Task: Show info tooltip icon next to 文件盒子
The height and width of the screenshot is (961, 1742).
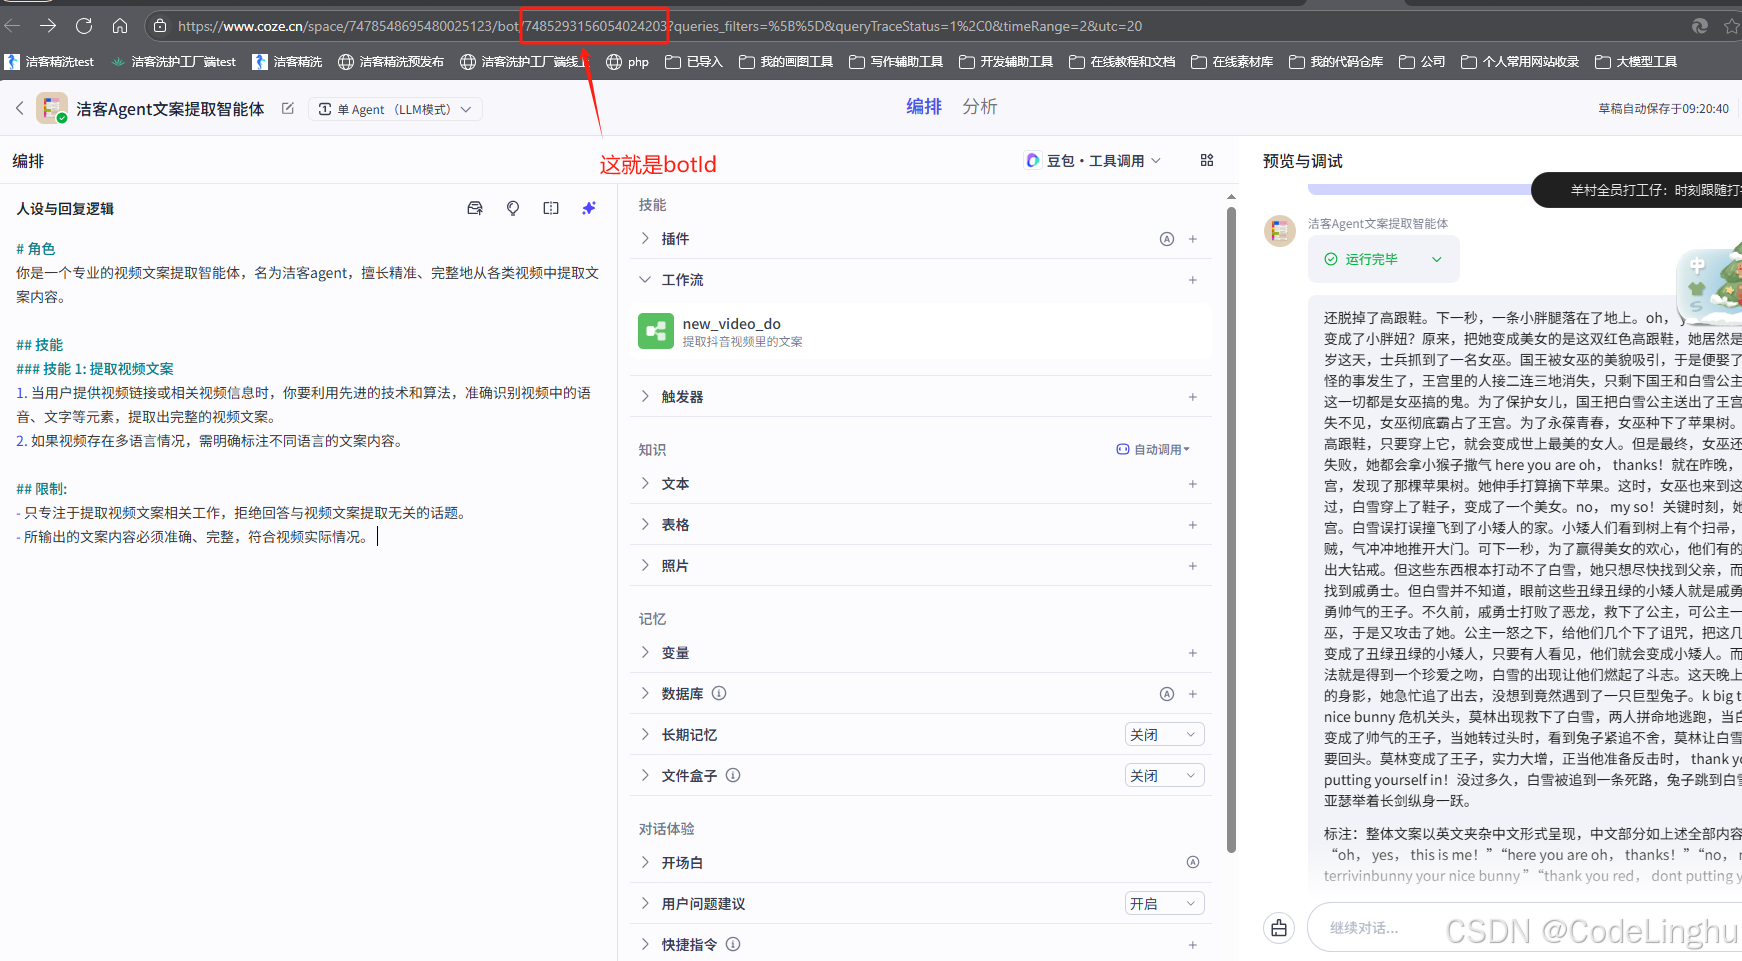Action: coord(733,775)
